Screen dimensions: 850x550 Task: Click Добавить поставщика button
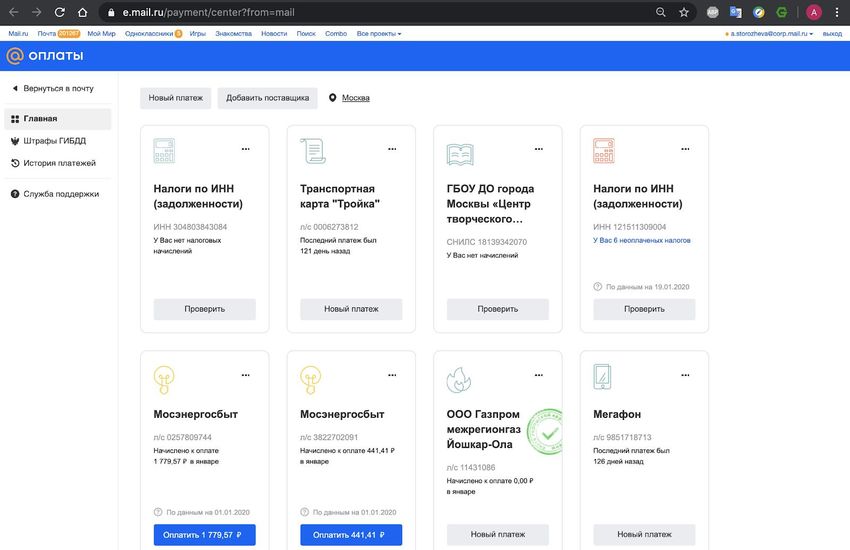coord(267,98)
